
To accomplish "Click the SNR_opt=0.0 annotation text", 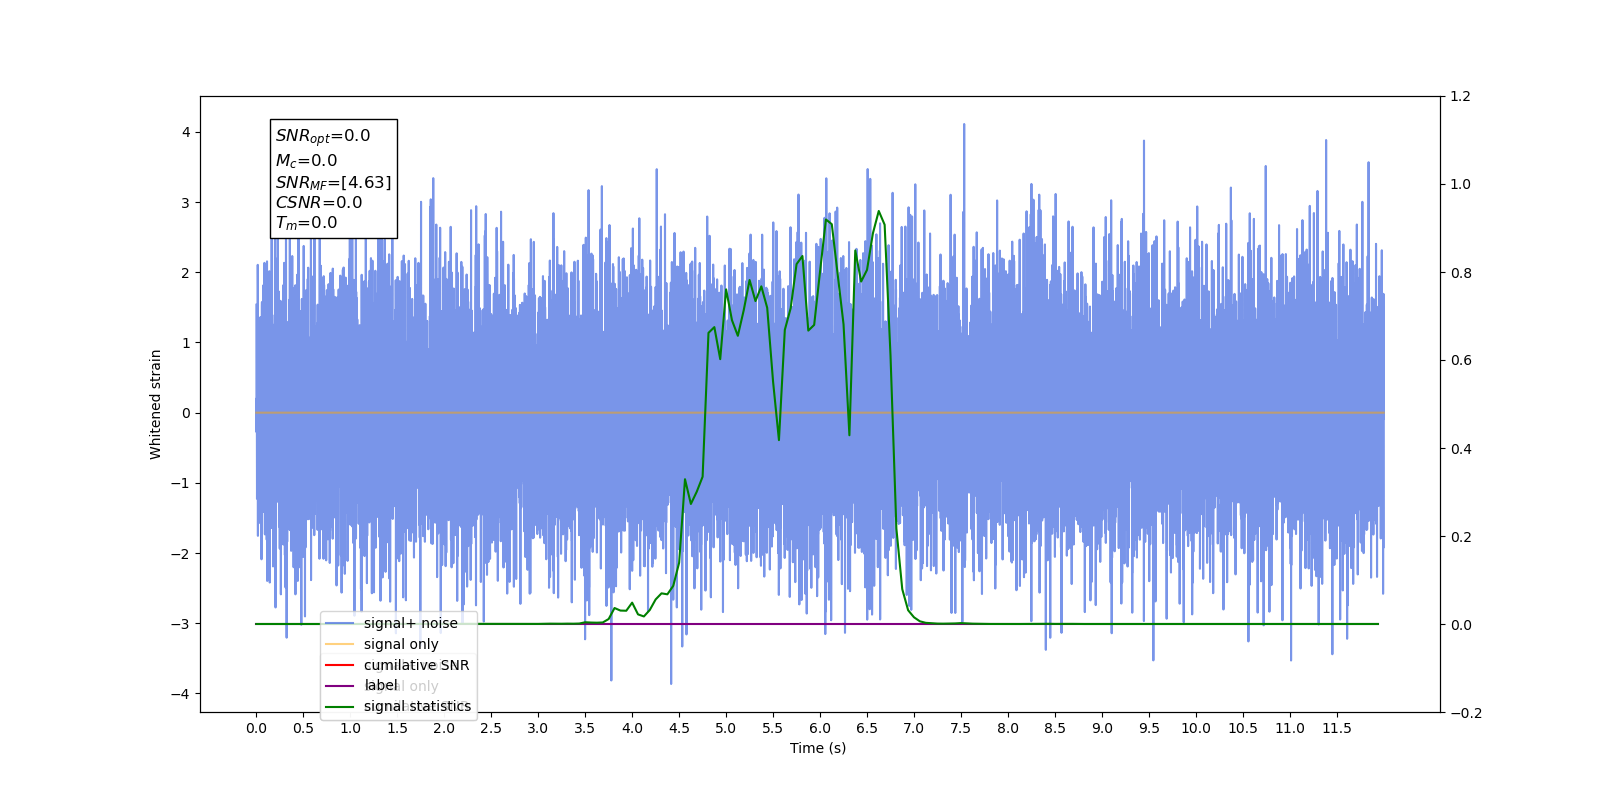I will pyautogui.click(x=323, y=136).
